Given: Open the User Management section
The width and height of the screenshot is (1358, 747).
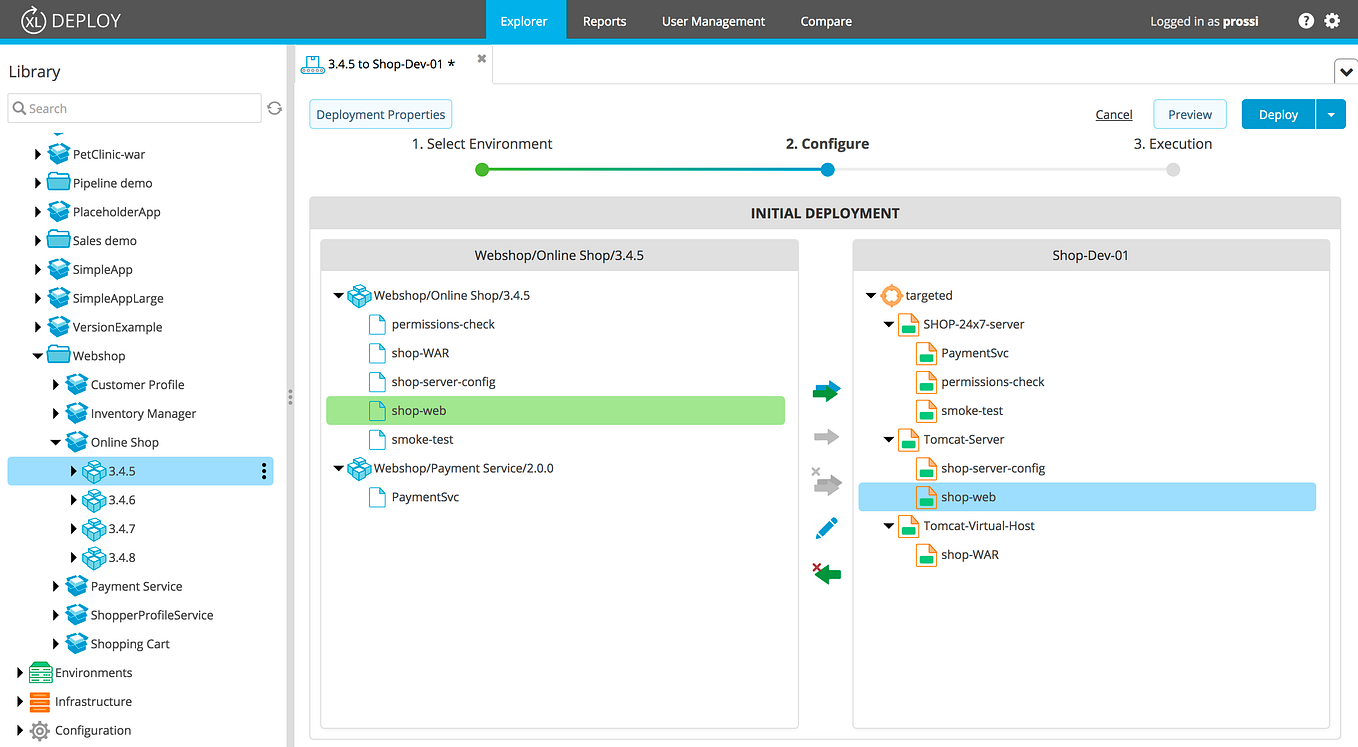Looking at the screenshot, I should [x=713, y=20].
